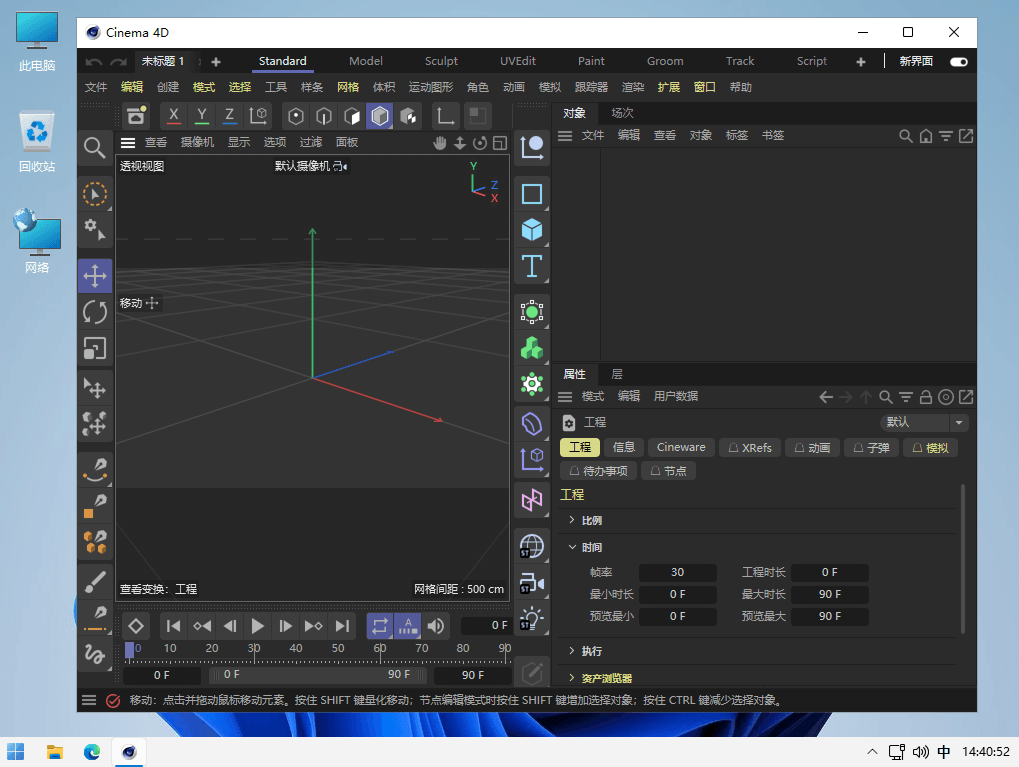The height and width of the screenshot is (767, 1019).
Task: Click the brush paint tool icon
Action: (x=95, y=582)
